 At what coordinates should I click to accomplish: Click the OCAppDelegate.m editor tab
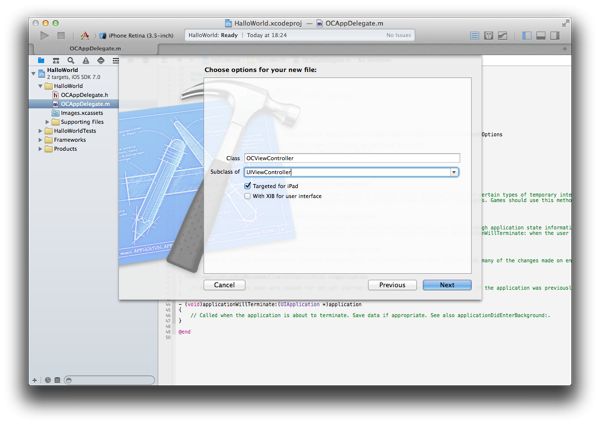point(95,49)
